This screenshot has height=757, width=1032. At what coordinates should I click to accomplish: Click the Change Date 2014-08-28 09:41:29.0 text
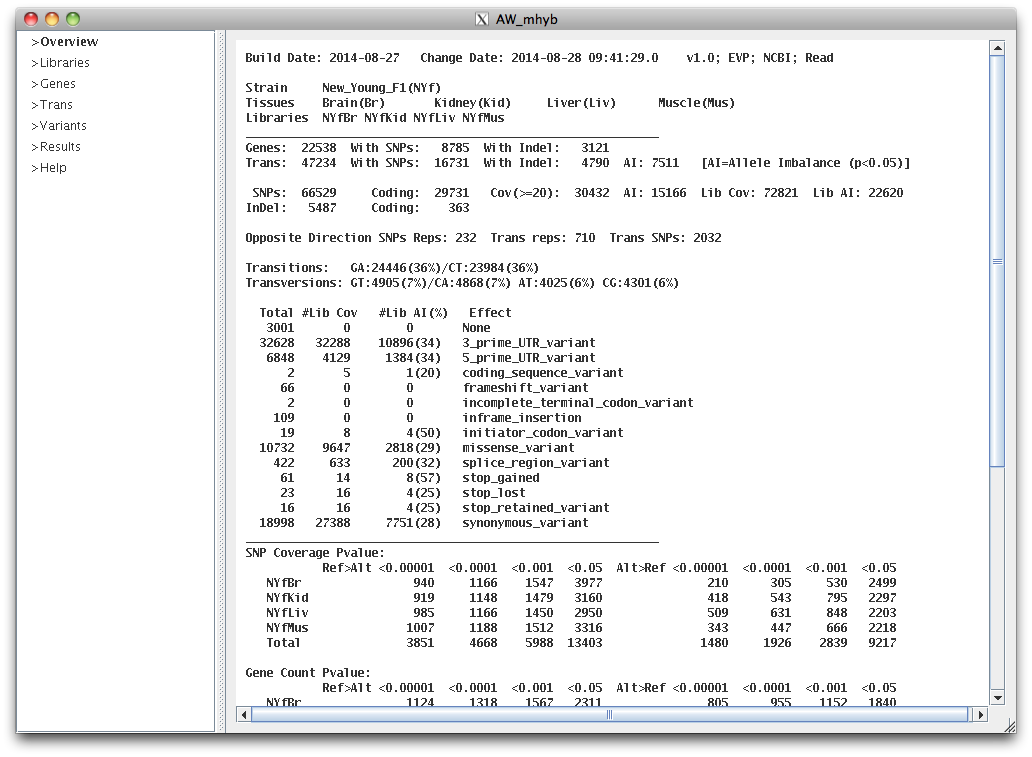539,58
